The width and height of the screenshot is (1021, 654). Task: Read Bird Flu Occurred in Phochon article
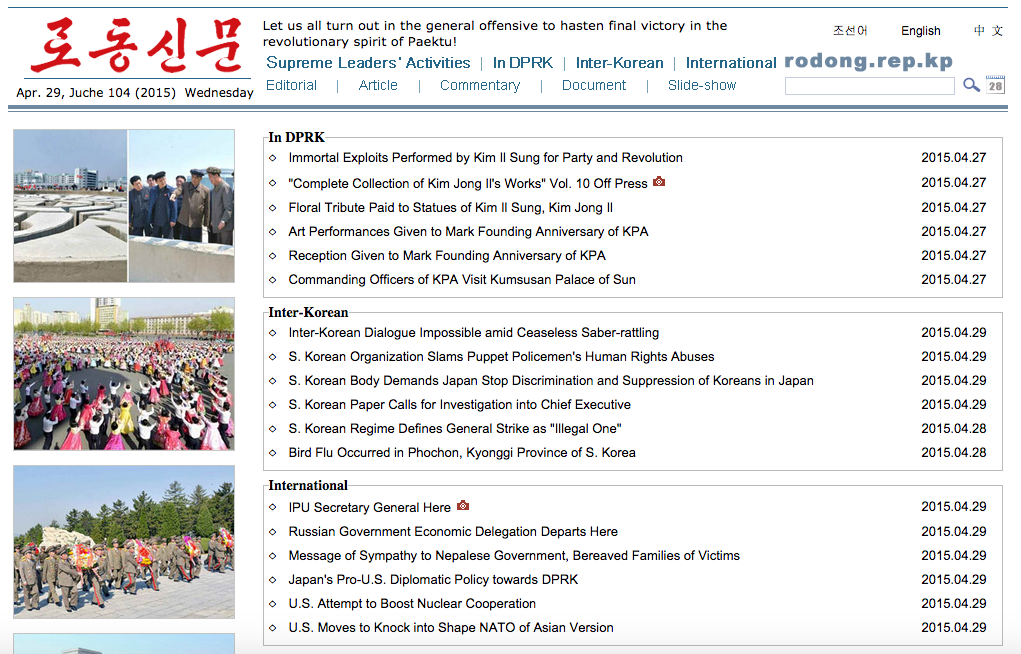tap(461, 452)
